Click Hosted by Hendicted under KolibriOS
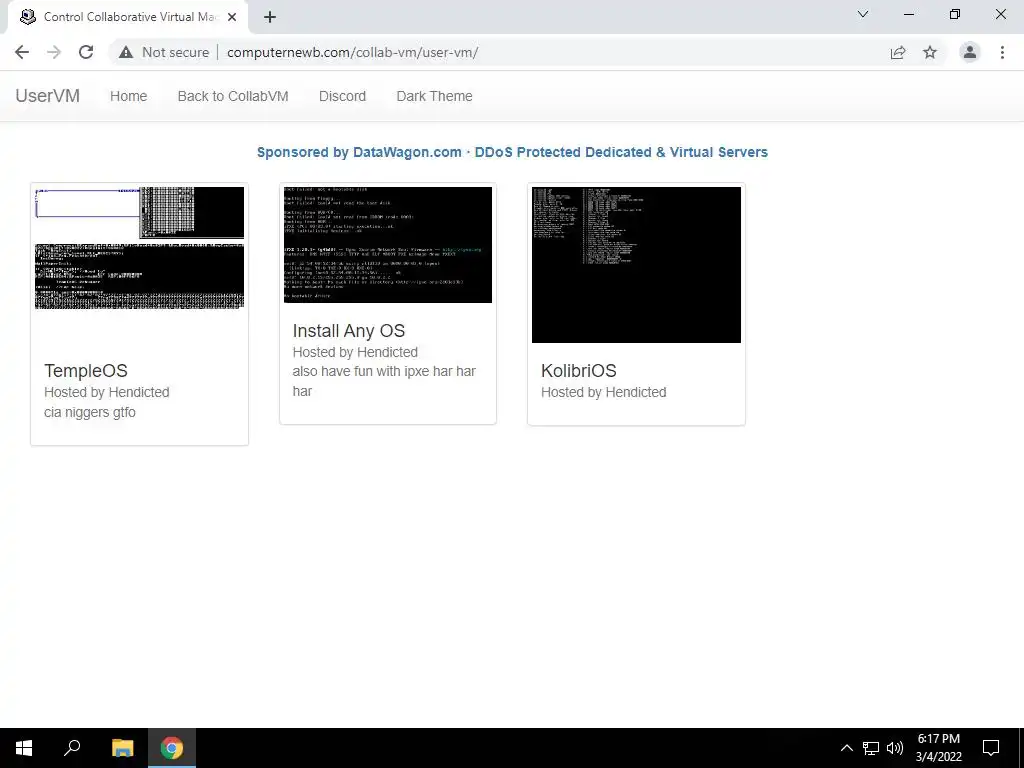Screen dimensions: 1024x768 coord(603,392)
